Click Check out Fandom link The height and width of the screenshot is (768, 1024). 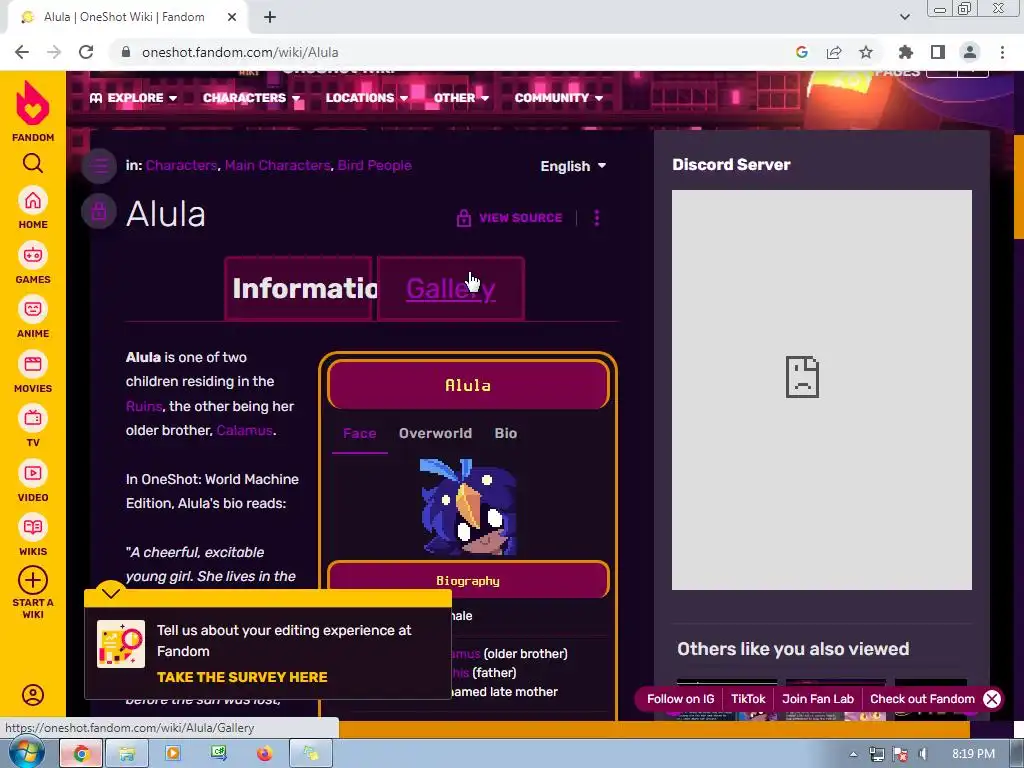coord(922,699)
